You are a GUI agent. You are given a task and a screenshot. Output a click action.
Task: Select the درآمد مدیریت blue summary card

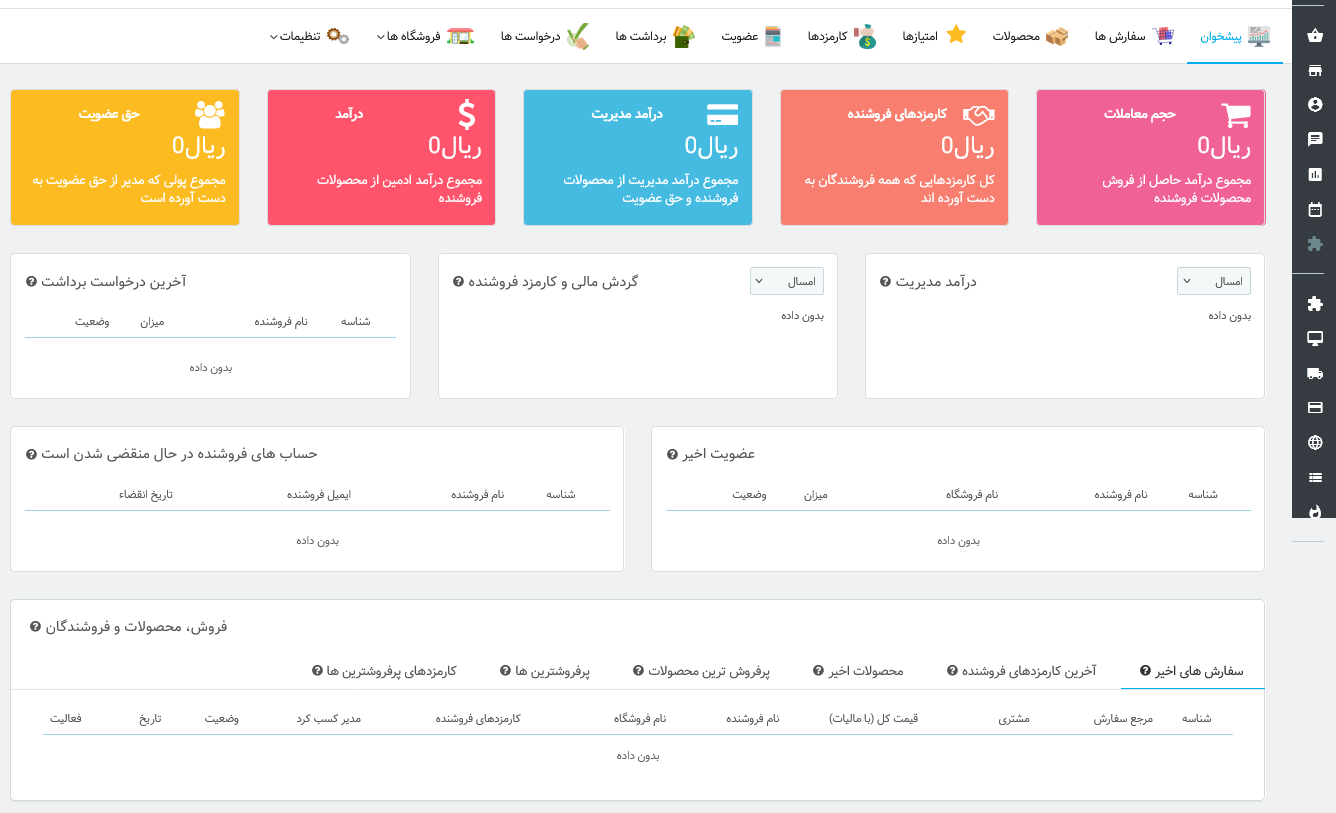pyautogui.click(x=638, y=157)
